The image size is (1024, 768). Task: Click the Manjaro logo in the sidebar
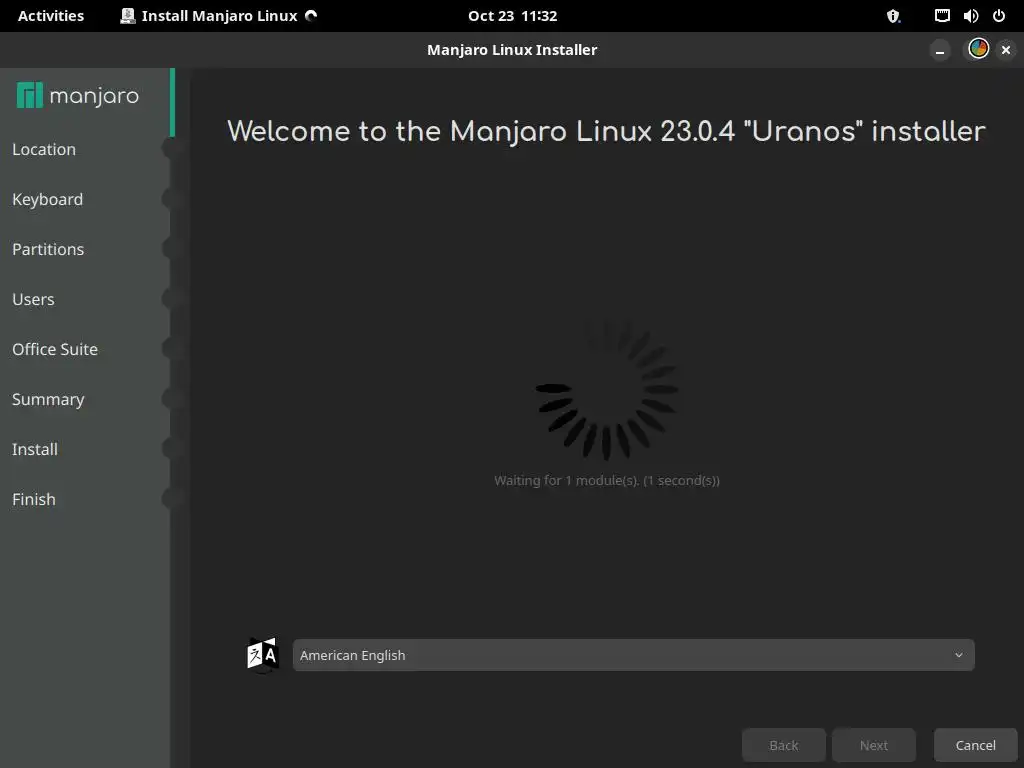[77, 96]
